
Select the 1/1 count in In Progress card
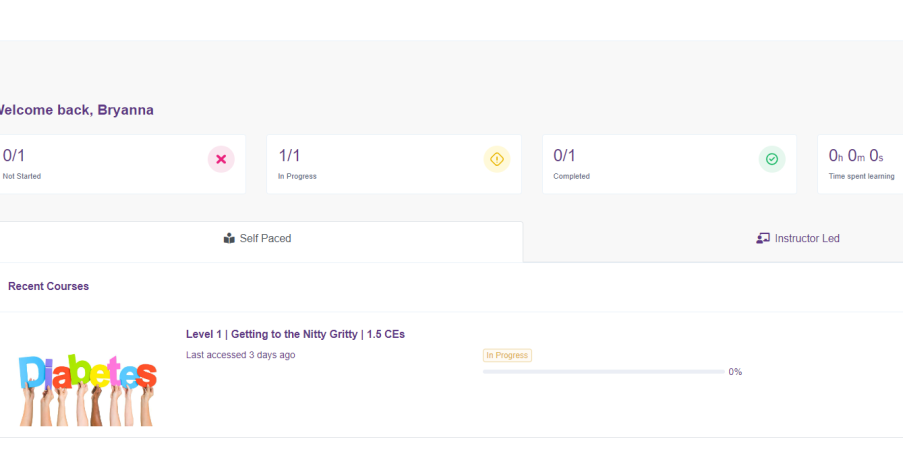tap(289, 155)
